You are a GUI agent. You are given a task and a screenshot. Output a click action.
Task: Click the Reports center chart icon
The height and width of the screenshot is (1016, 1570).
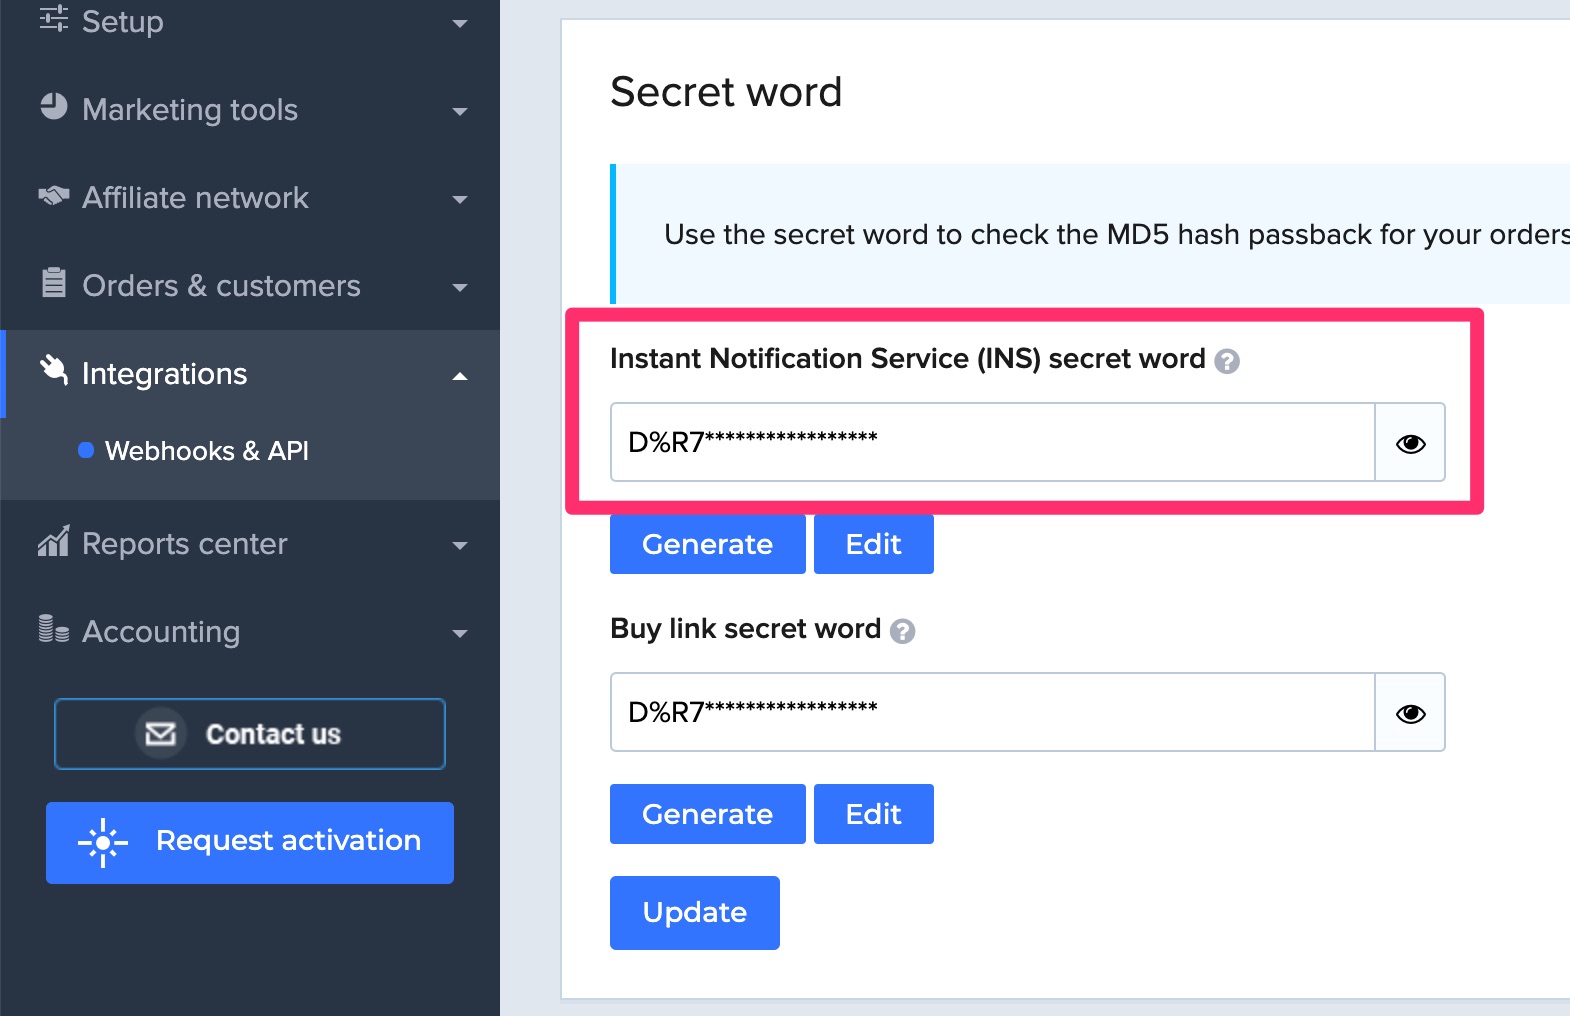[54, 541]
